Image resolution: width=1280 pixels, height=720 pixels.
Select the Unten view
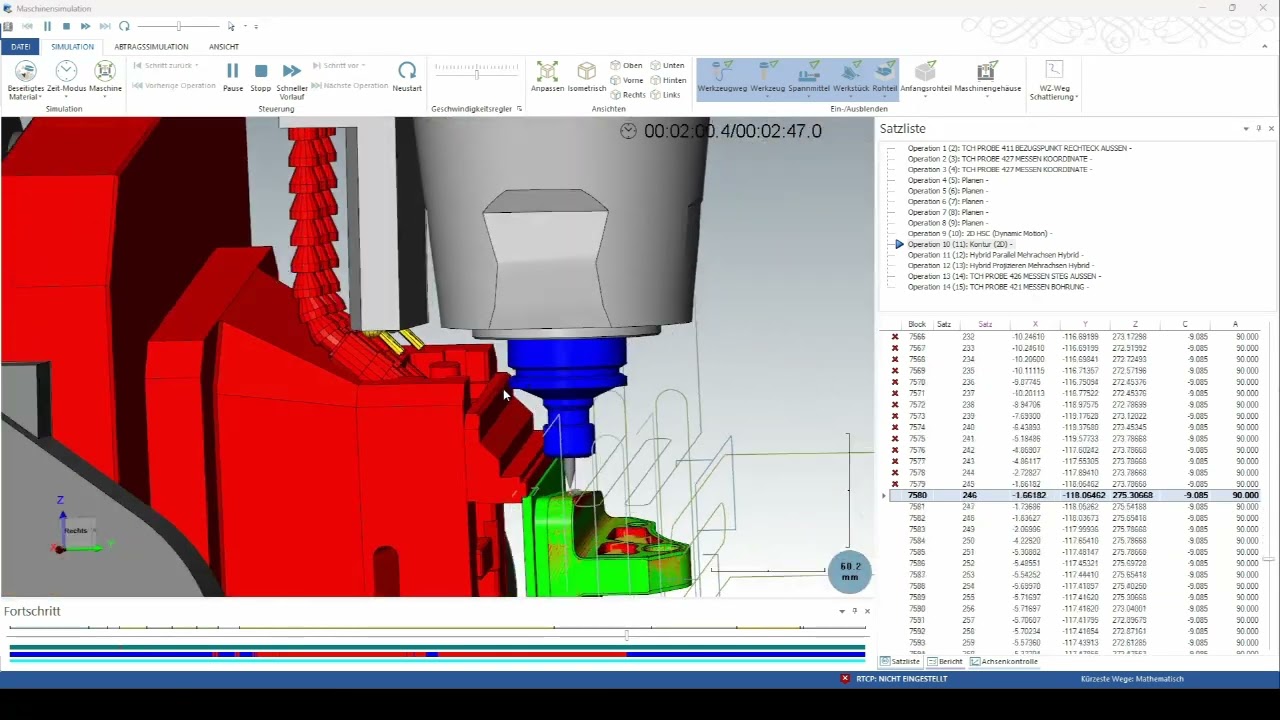[667, 65]
